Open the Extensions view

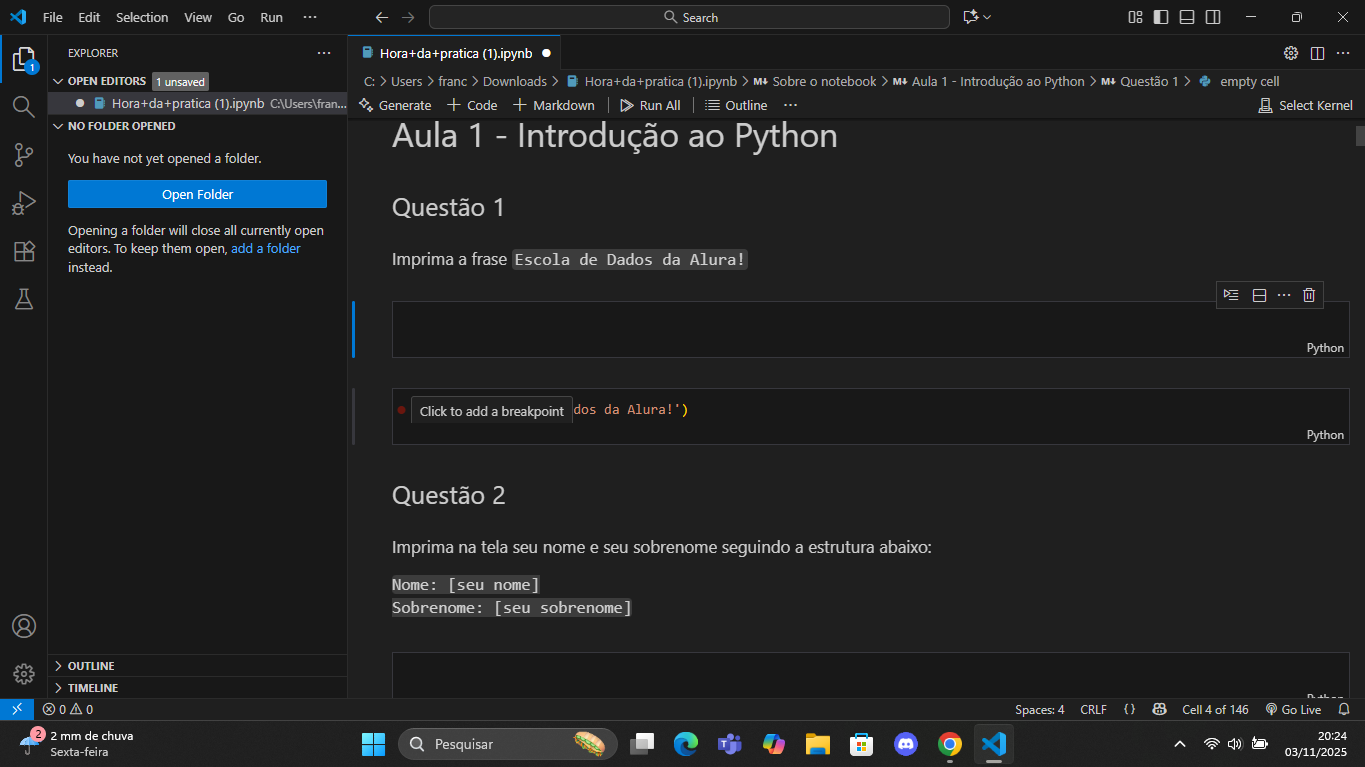[x=24, y=252]
